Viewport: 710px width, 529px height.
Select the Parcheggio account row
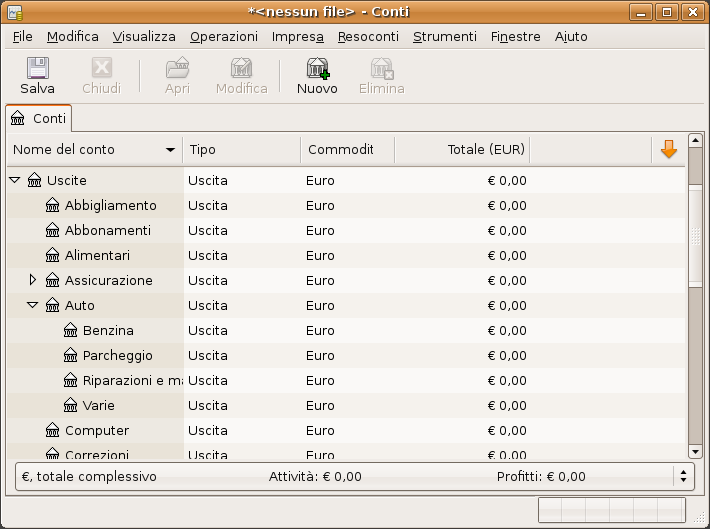click(x=117, y=356)
